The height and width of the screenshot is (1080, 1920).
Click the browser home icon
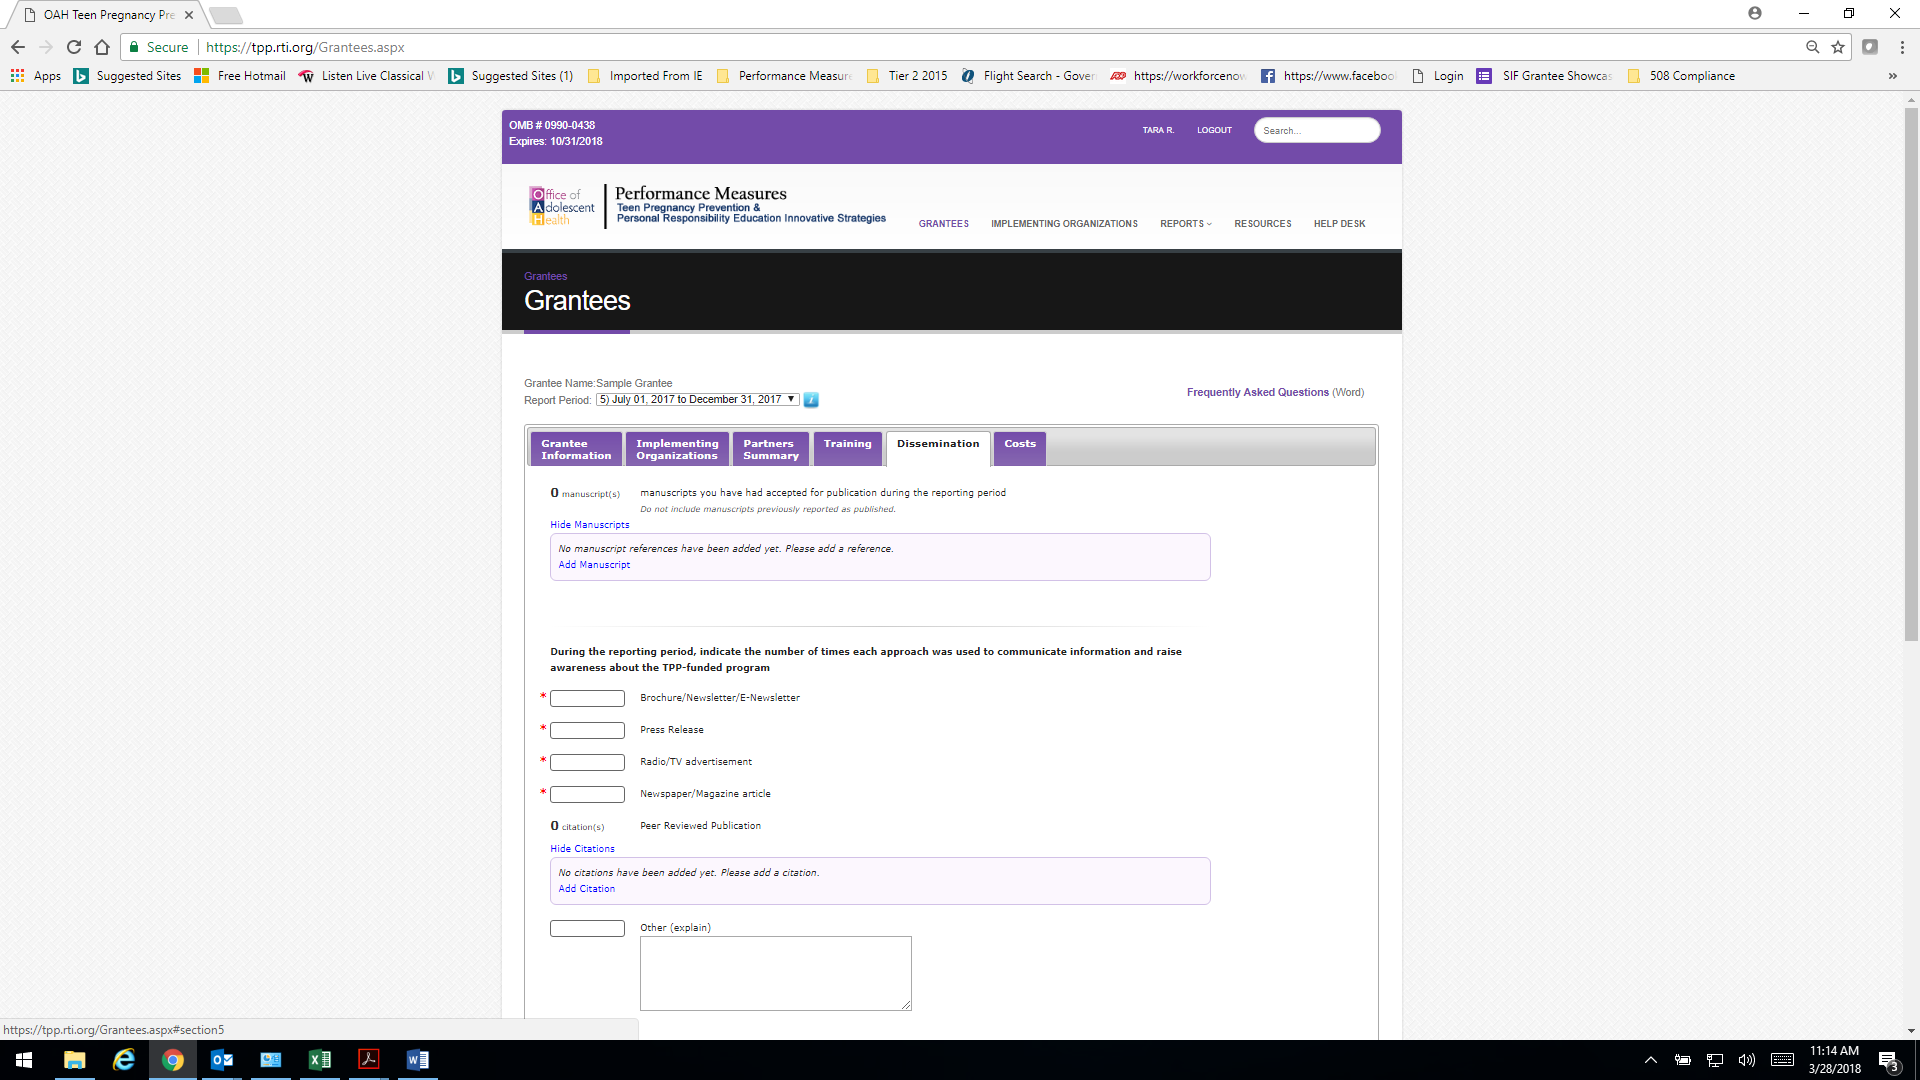coord(102,47)
